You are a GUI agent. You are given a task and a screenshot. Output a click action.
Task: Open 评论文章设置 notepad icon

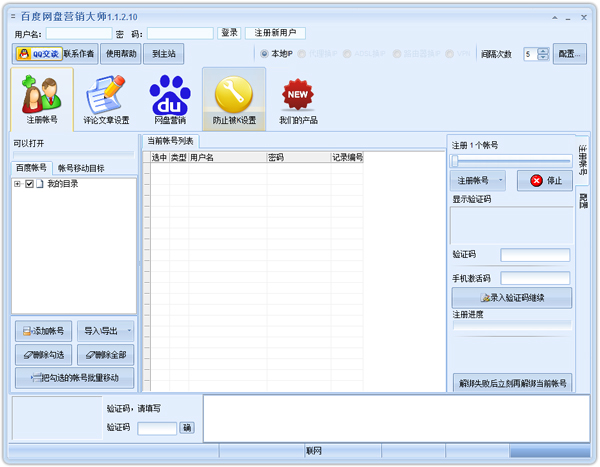click(106, 99)
